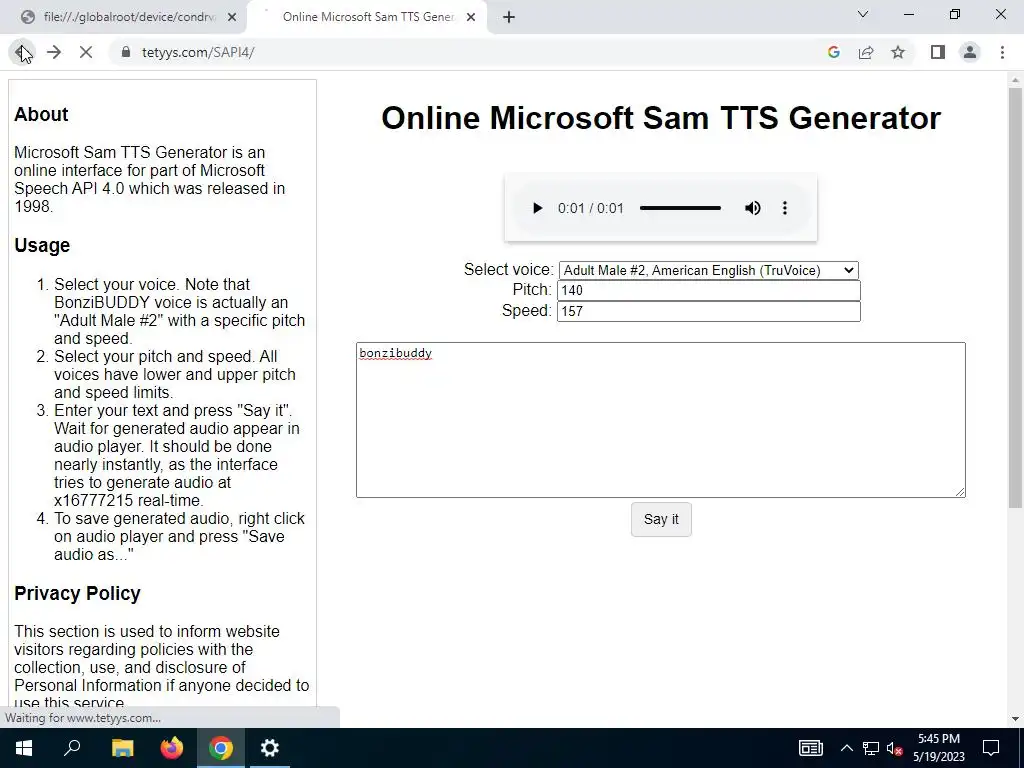Viewport: 1024px width, 768px height.
Task: Click the Say it button
Action: (661, 519)
